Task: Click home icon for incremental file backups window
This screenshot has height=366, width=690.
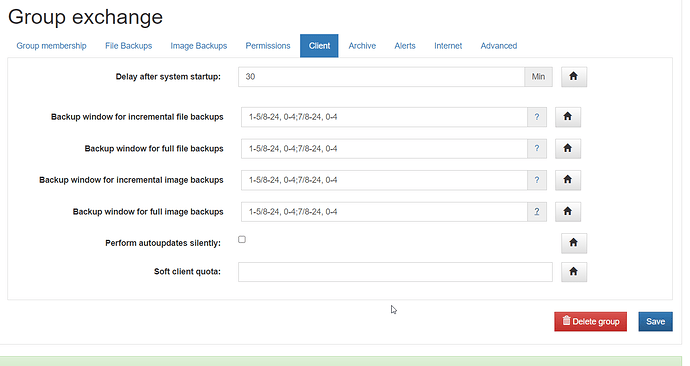Action: [568, 117]
